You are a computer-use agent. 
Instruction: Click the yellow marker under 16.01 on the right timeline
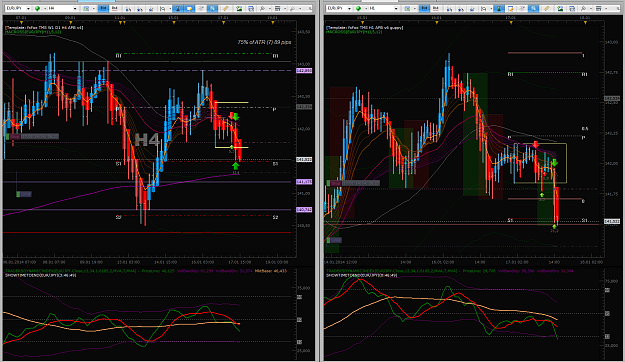(x=437, y=23)
